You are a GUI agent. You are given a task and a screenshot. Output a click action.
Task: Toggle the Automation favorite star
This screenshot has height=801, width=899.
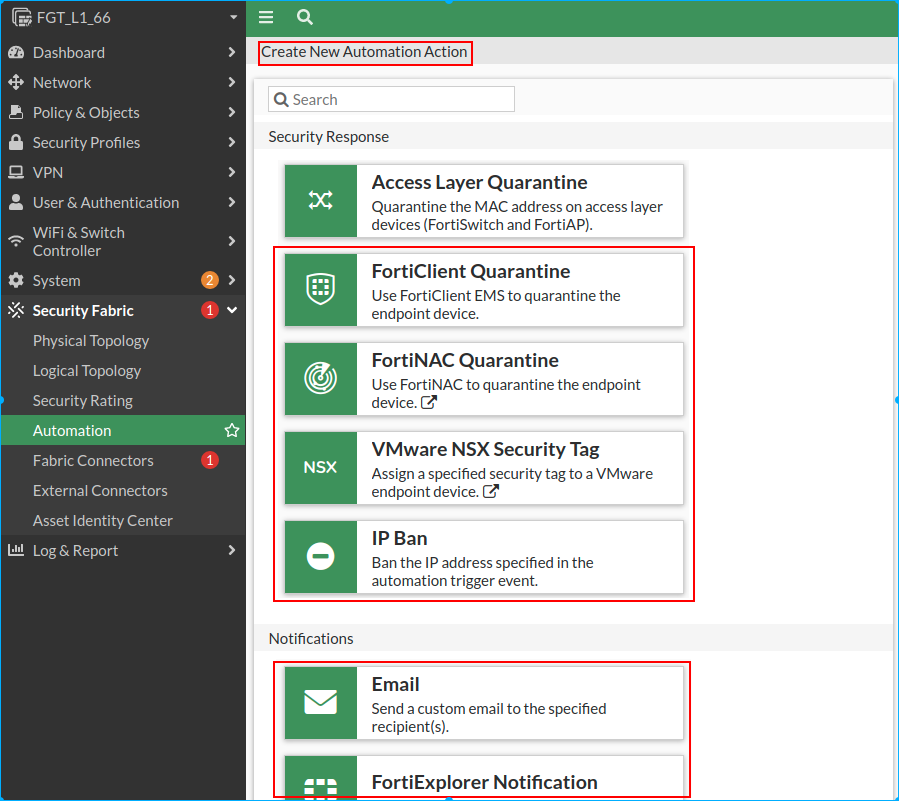click(232, 431)
